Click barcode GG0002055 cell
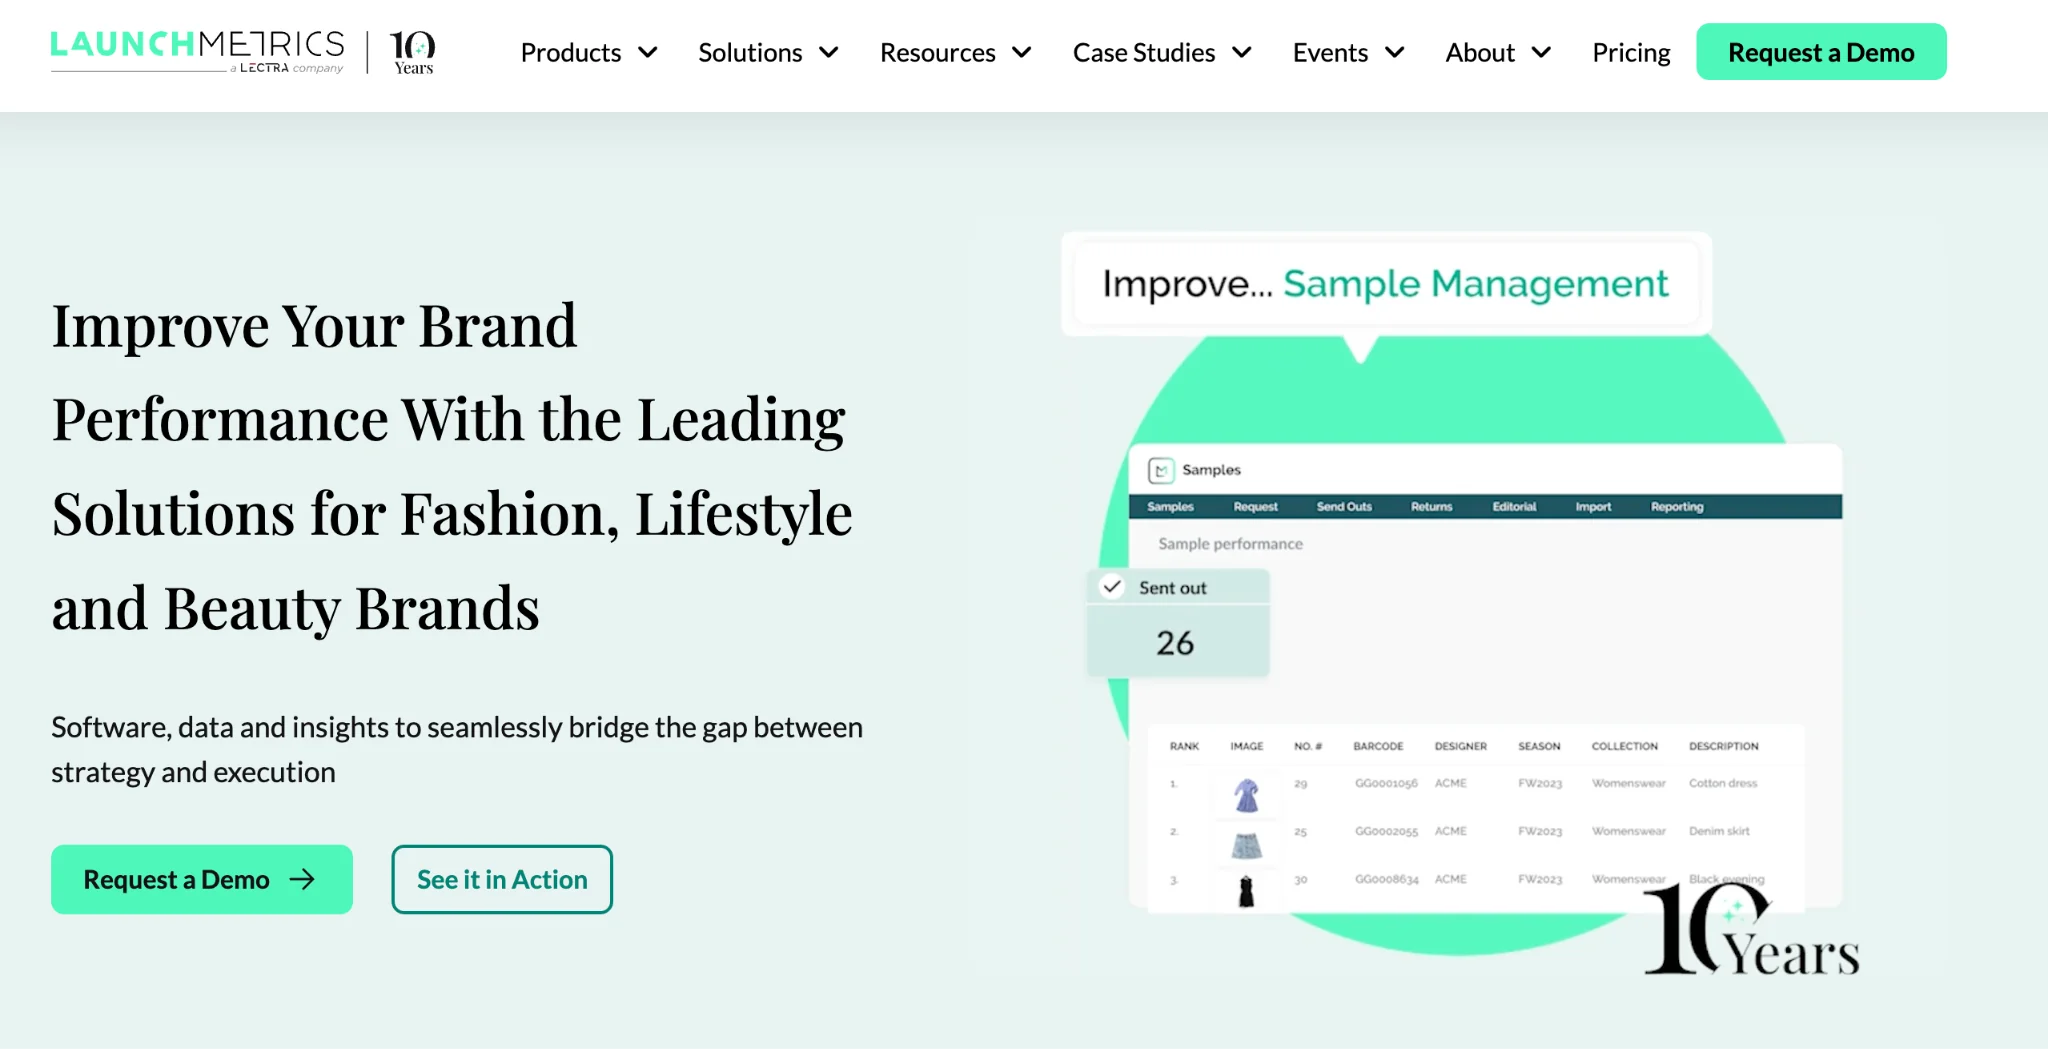2048x1049 pixels. click(x=1386, y=831)
